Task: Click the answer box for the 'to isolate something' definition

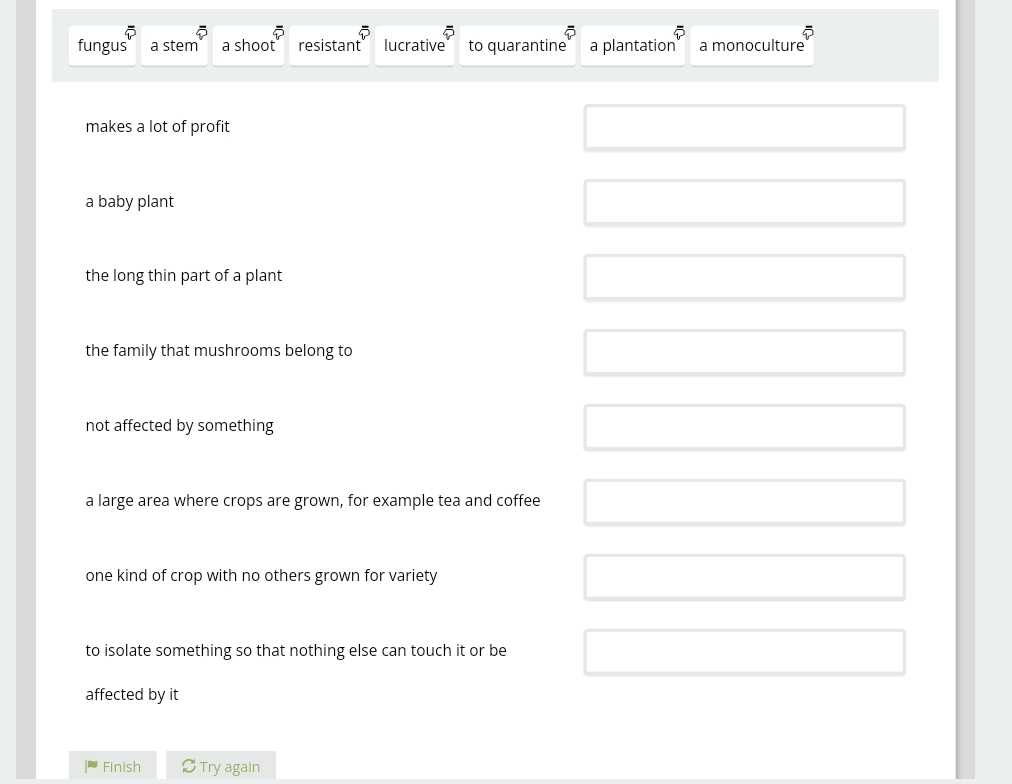Action: point(744,653)
